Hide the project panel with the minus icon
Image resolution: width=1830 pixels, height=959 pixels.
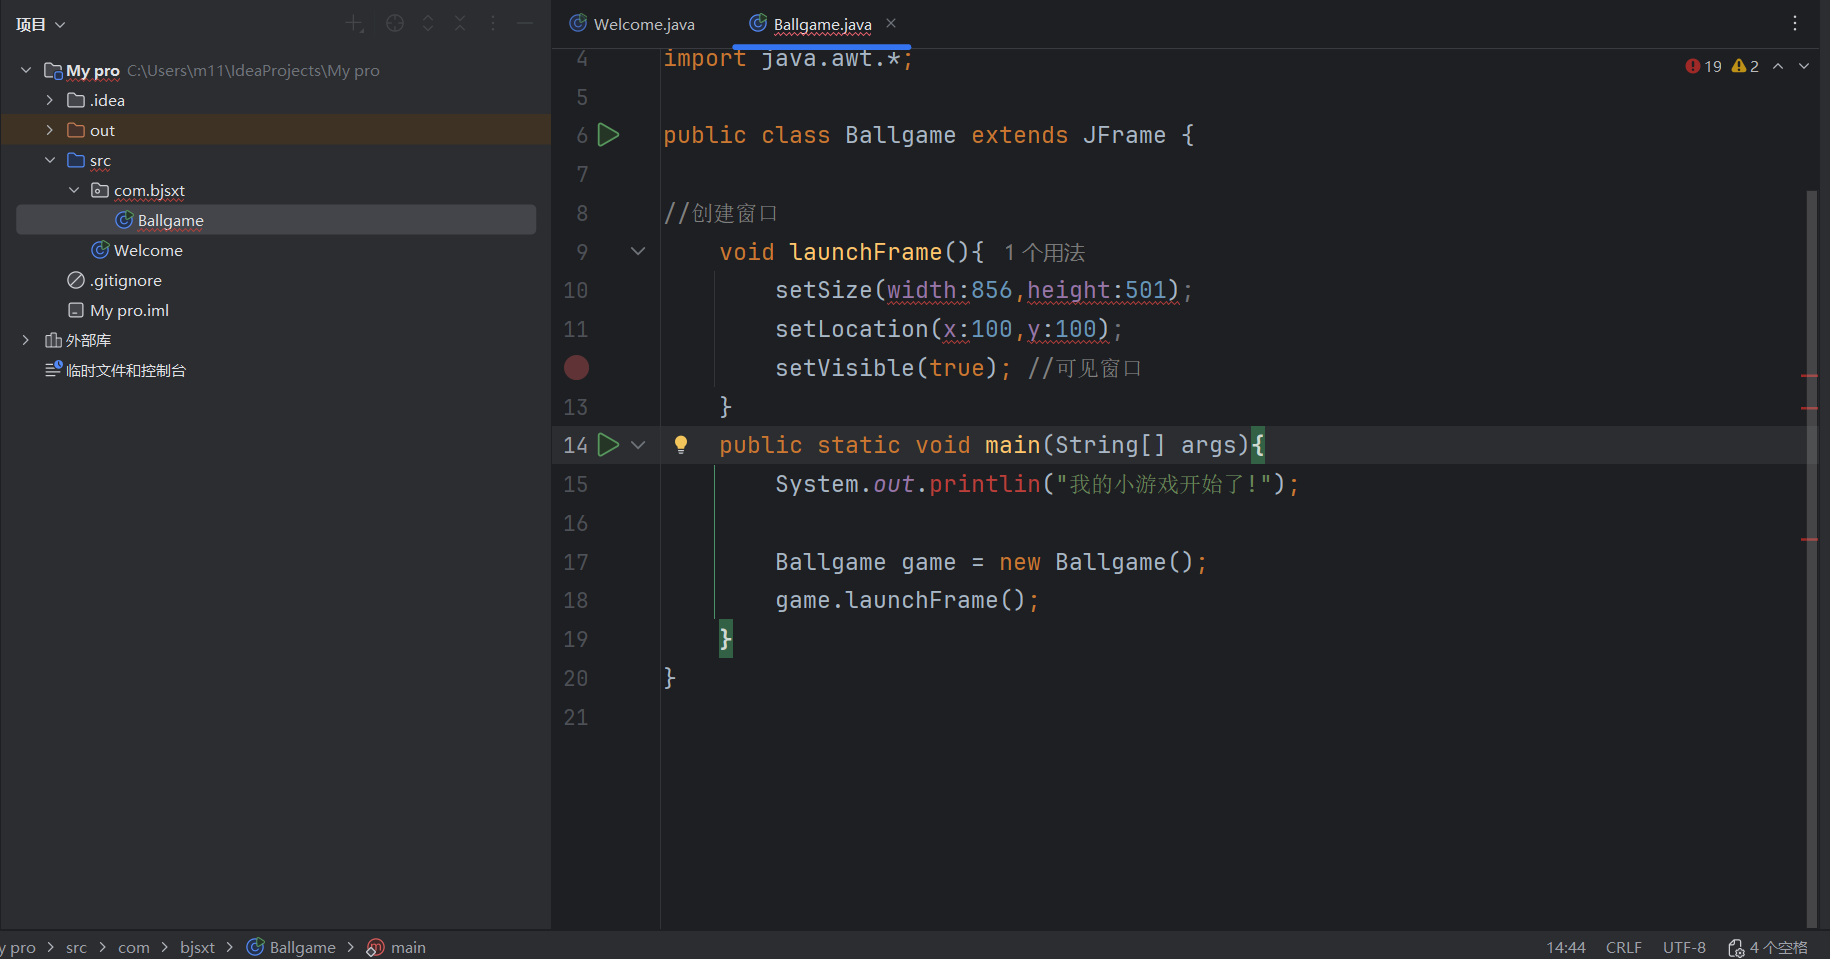click(525, 23)
